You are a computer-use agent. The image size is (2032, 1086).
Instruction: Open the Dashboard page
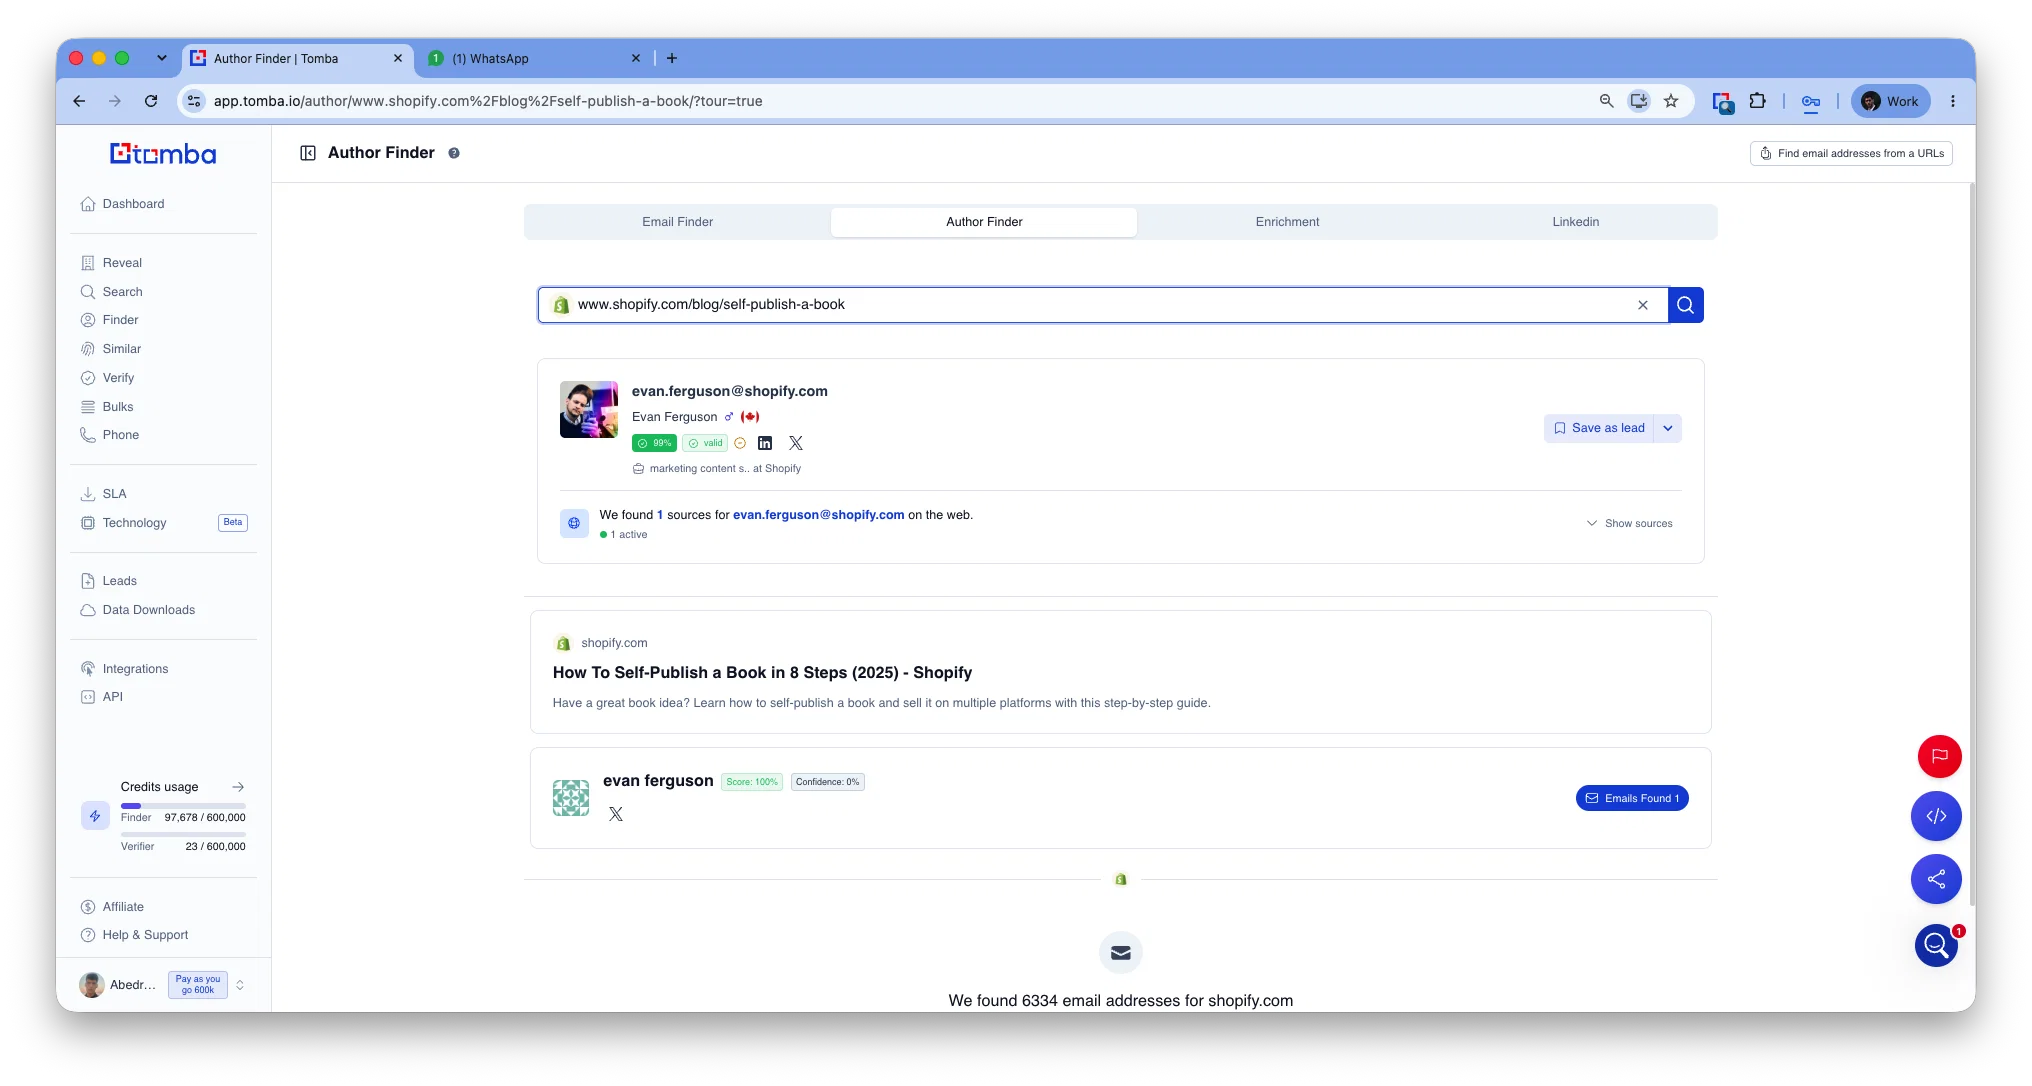133,204
